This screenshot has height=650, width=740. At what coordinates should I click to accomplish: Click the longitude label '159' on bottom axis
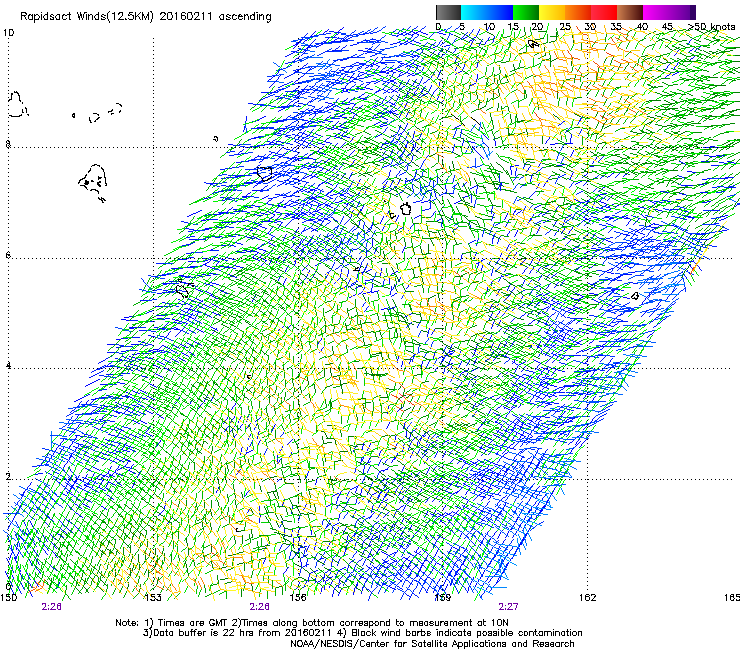pos(443,598)
